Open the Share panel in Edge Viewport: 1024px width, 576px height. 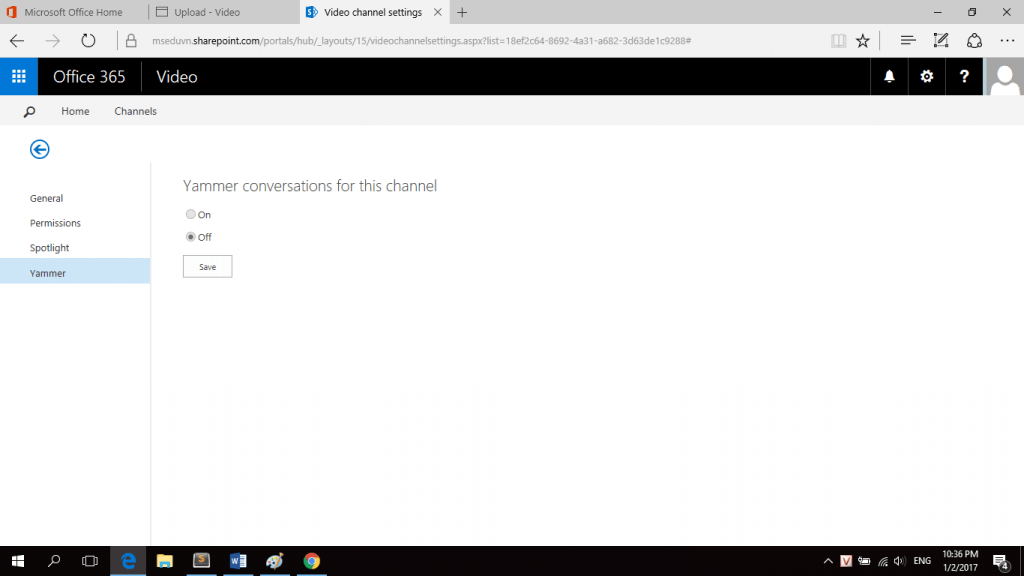[x=974, y=40]
